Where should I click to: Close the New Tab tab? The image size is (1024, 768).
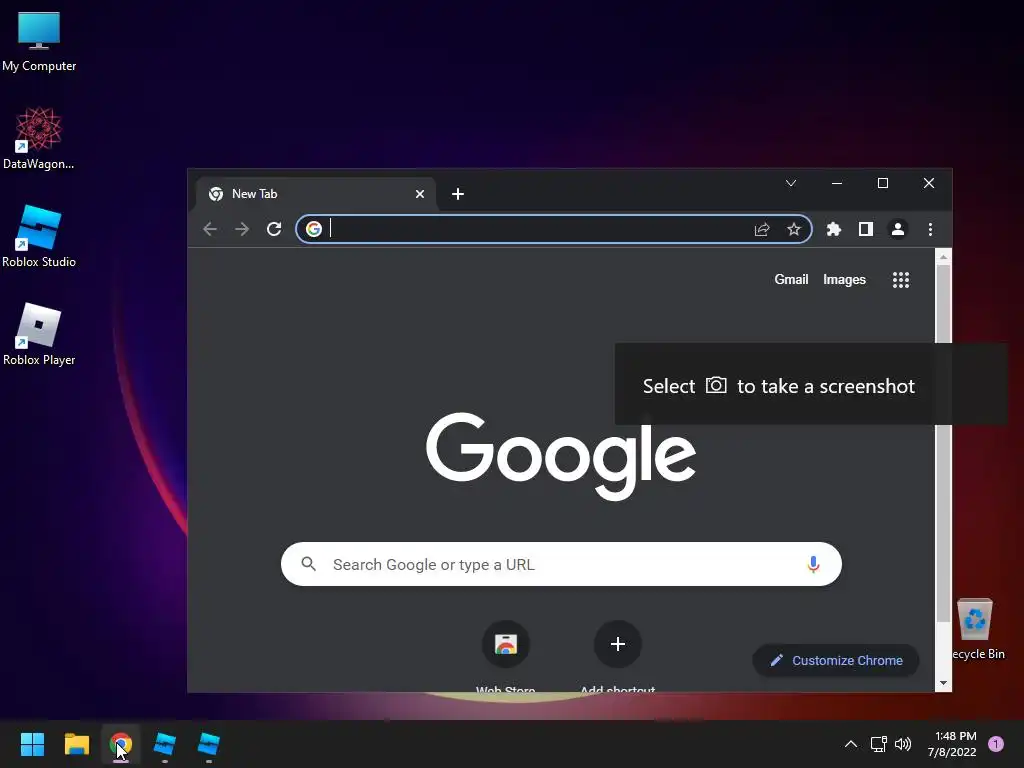(420, 194)
